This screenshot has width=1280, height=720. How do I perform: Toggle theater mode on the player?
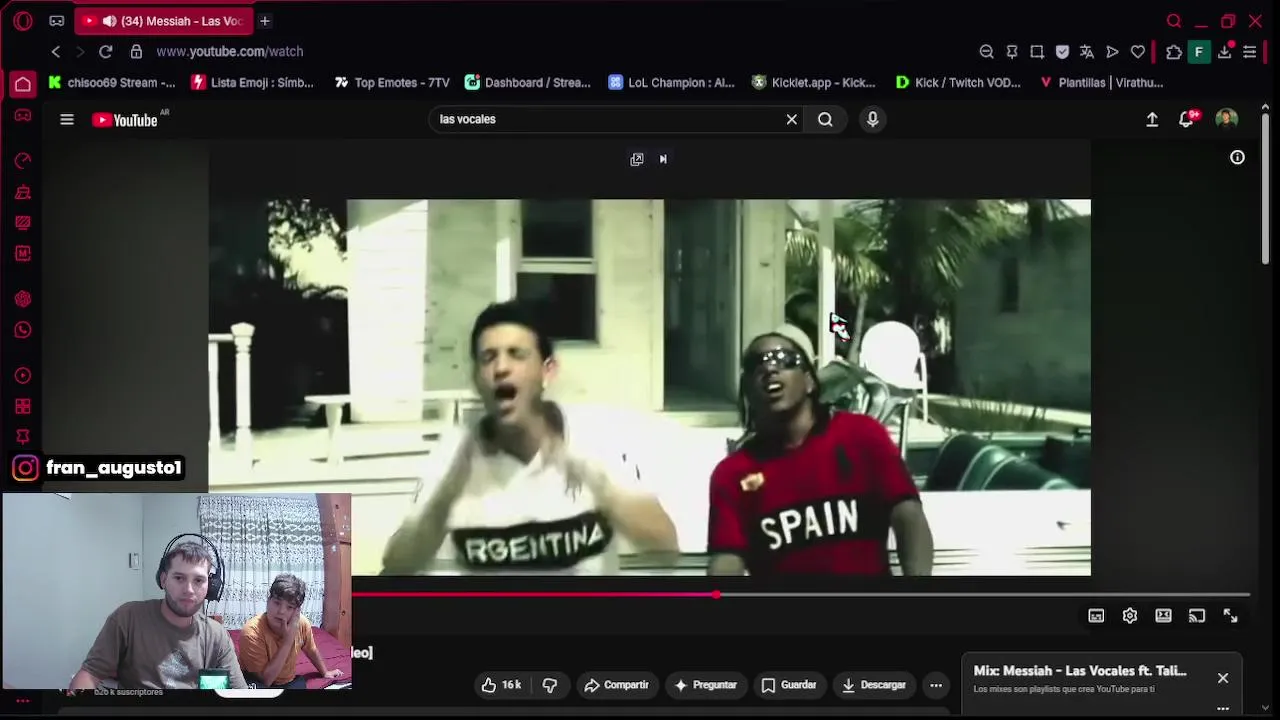(x=1163, y=616)
